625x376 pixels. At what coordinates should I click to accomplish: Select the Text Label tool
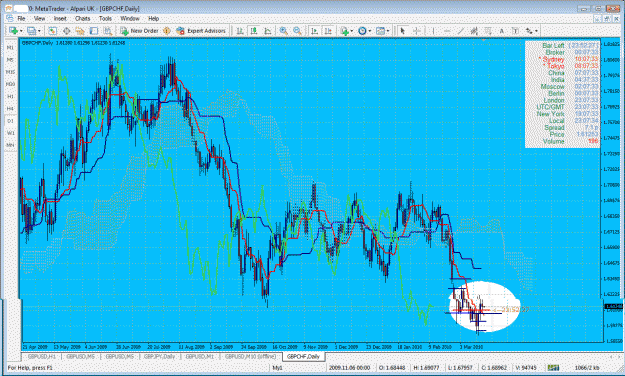(515, 31)
